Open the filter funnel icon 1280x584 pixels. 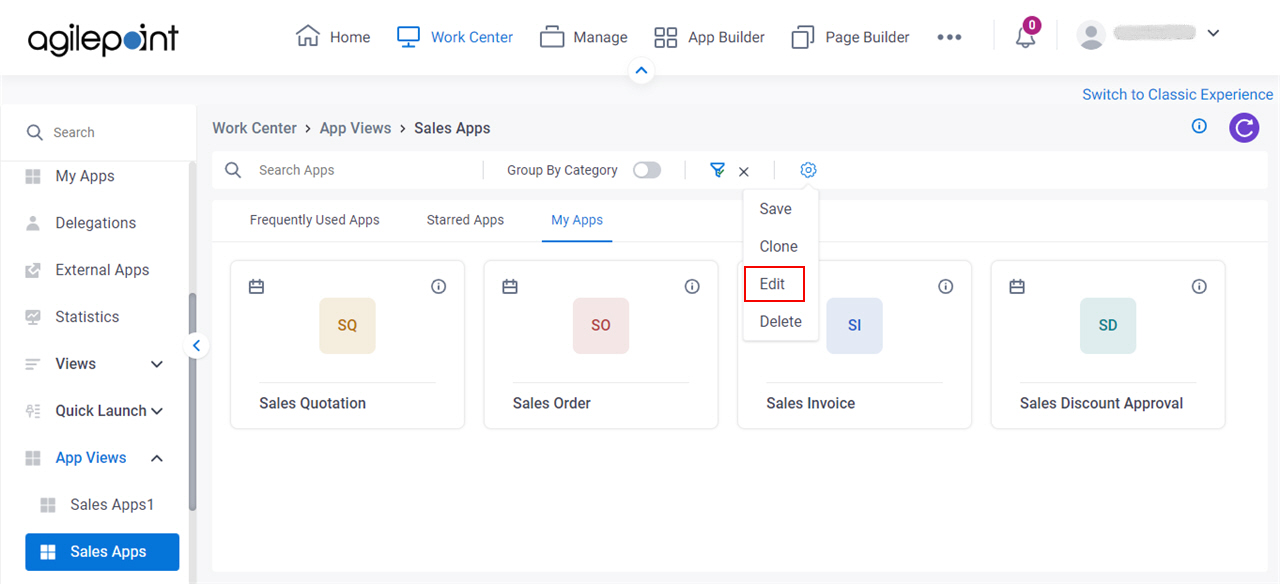coord(717,170)
